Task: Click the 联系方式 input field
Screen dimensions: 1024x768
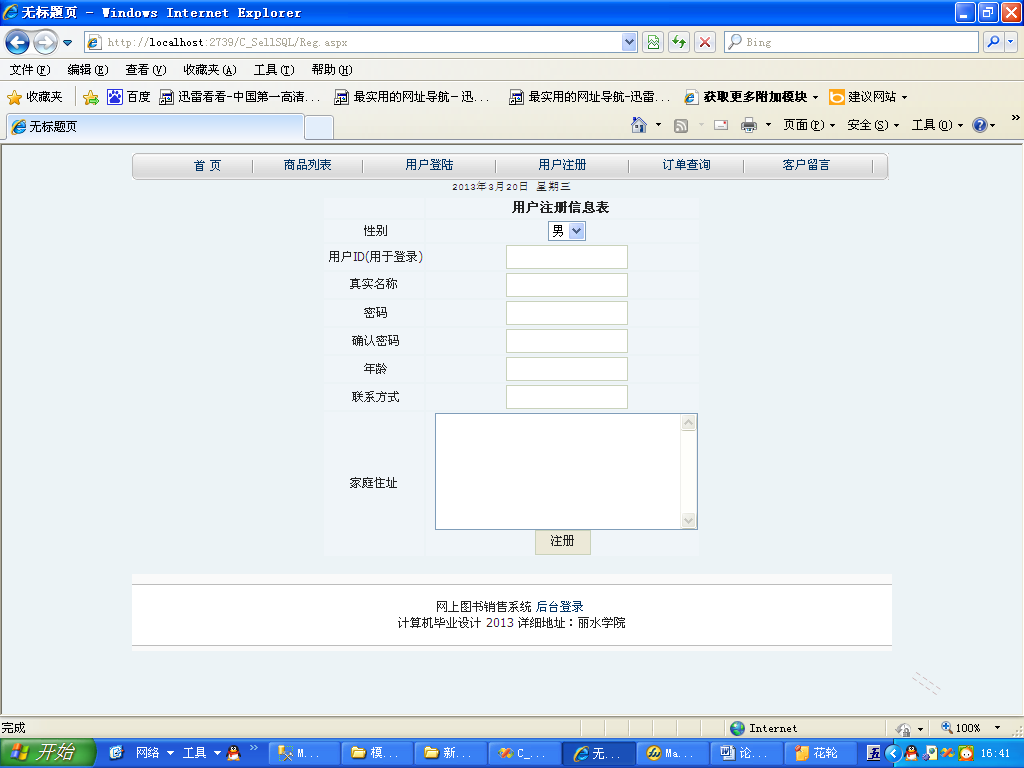Action: (567, 397)
